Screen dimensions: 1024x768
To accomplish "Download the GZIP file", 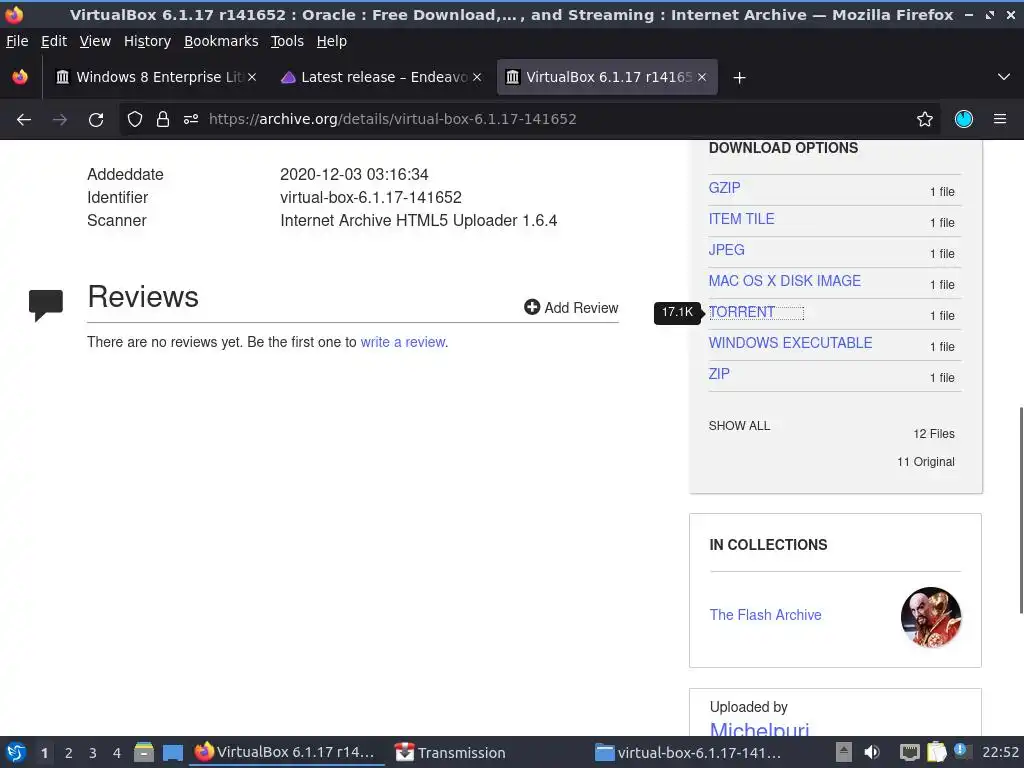I will pos(724,188).
